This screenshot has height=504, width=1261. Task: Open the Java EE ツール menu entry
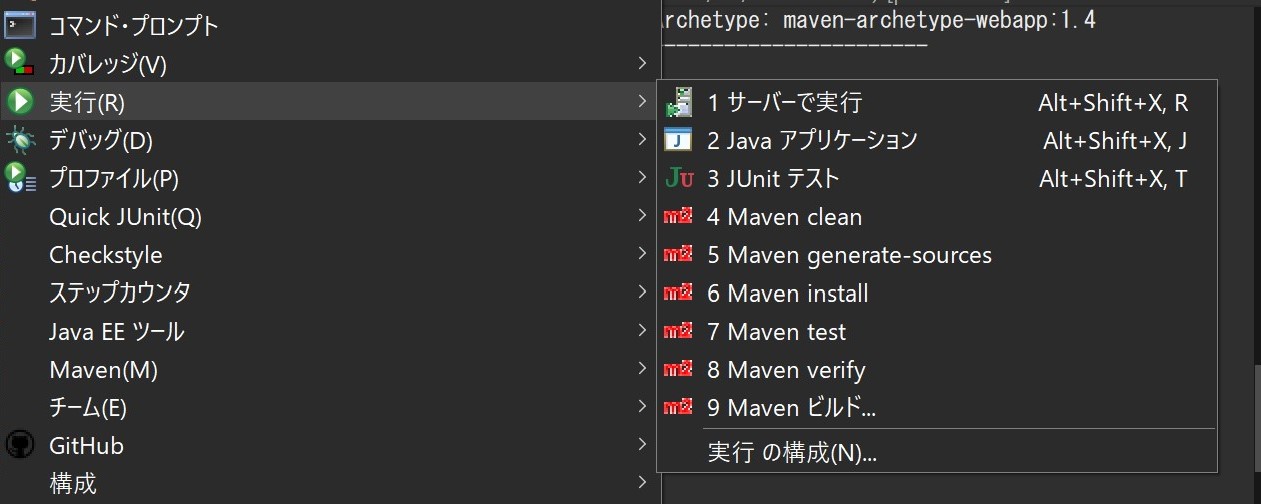click(x=328, y=331)
